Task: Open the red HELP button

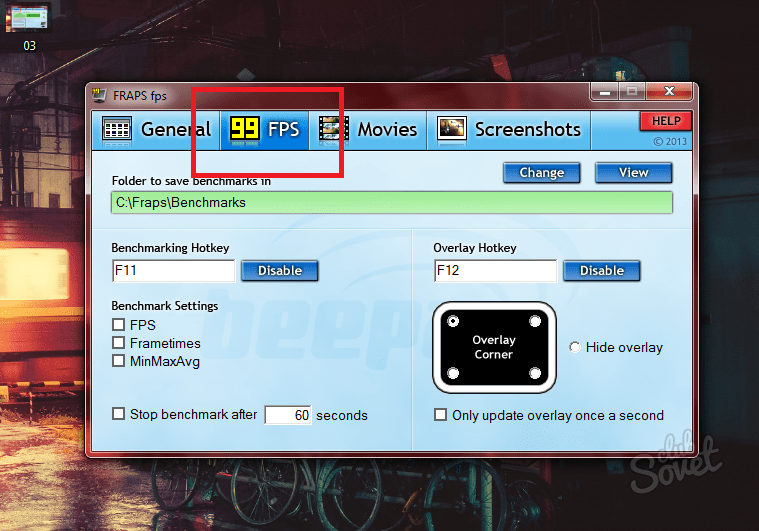Action: click(666, 121)
